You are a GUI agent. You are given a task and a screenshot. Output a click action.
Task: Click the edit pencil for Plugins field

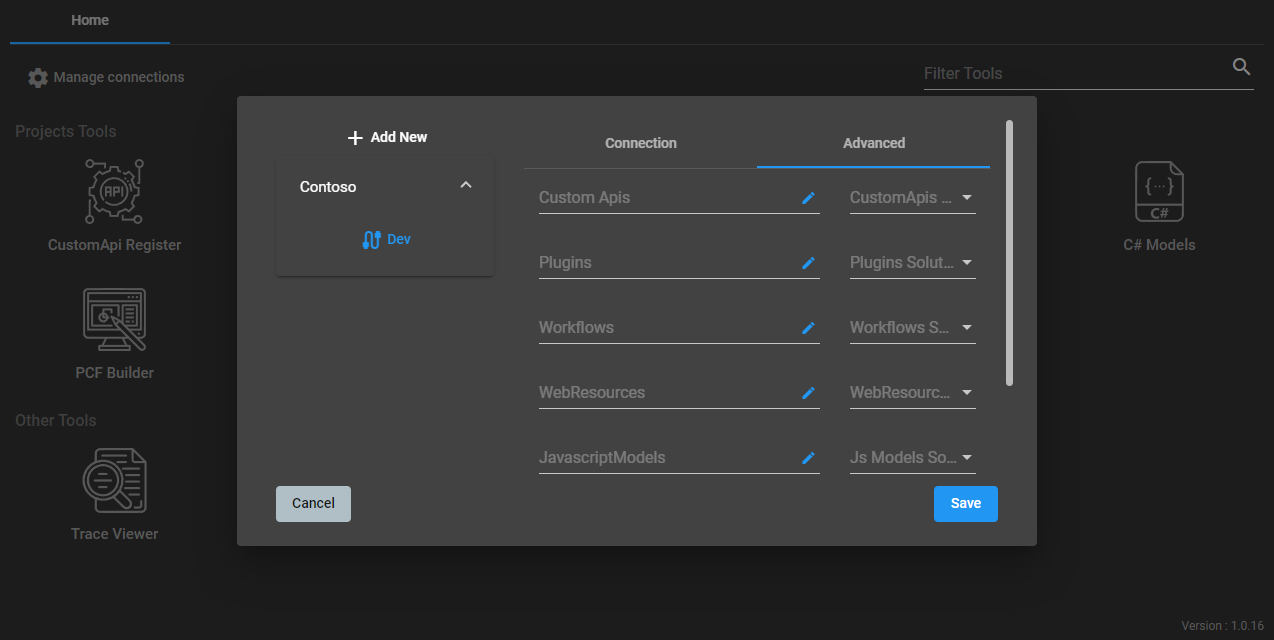pos(808,263)
